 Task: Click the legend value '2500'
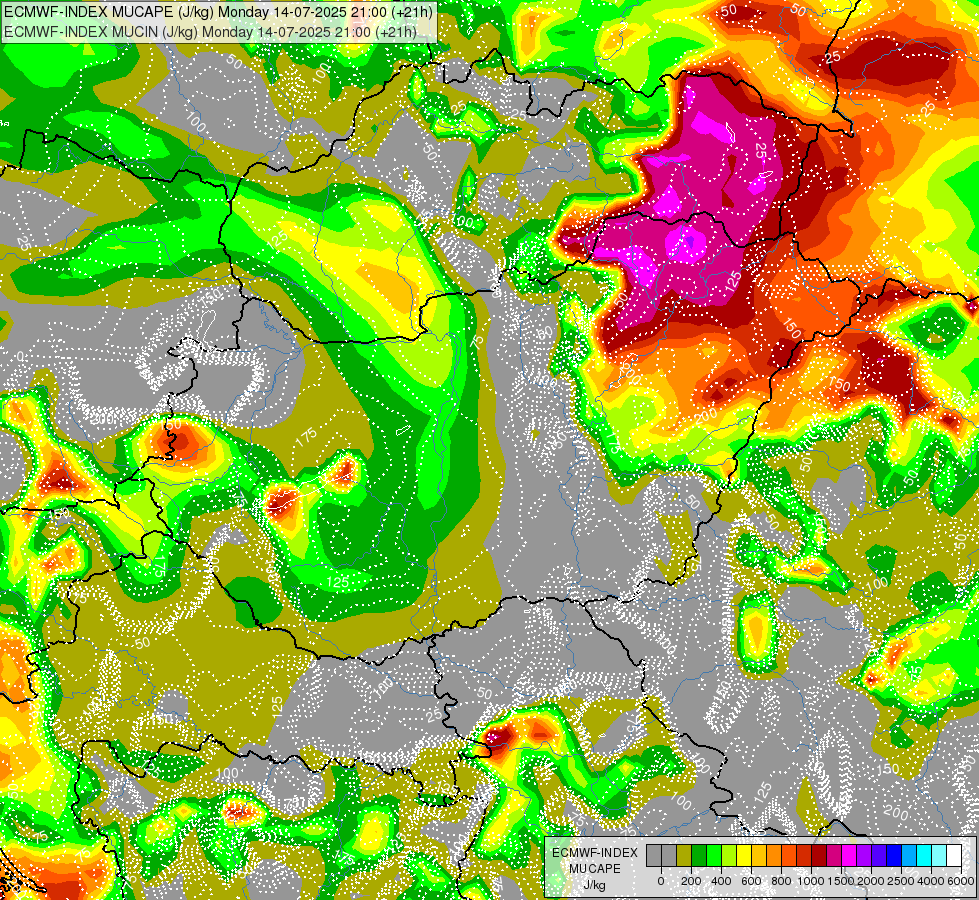click(901, 881)
